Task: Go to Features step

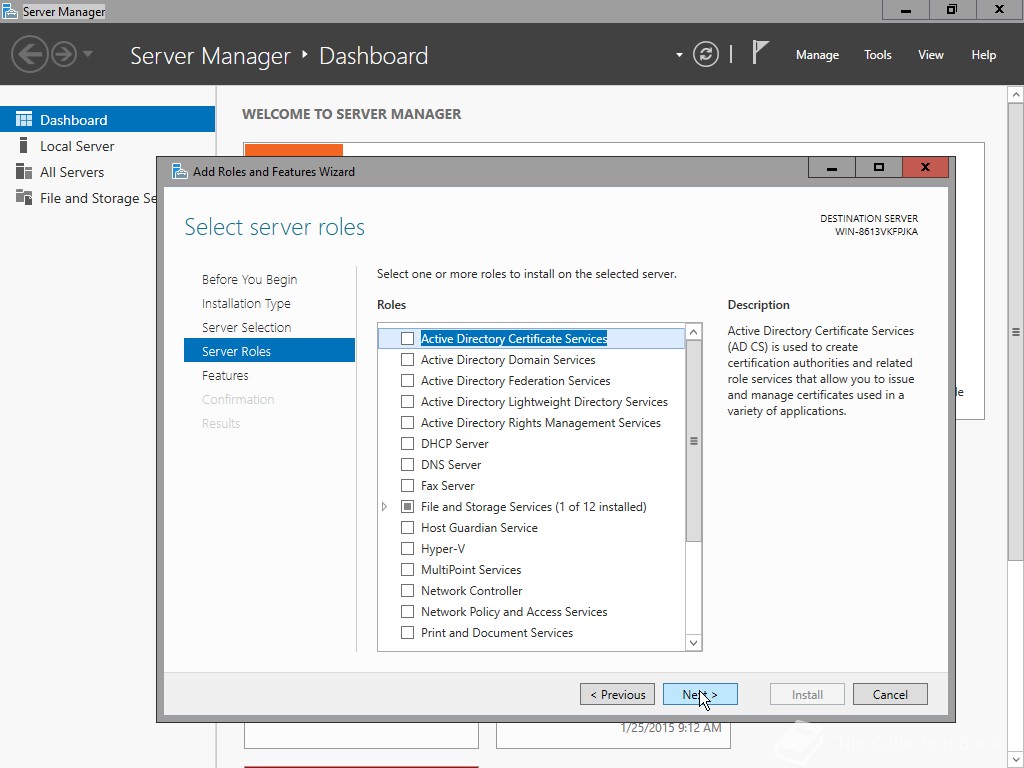Action: [225, 376]
